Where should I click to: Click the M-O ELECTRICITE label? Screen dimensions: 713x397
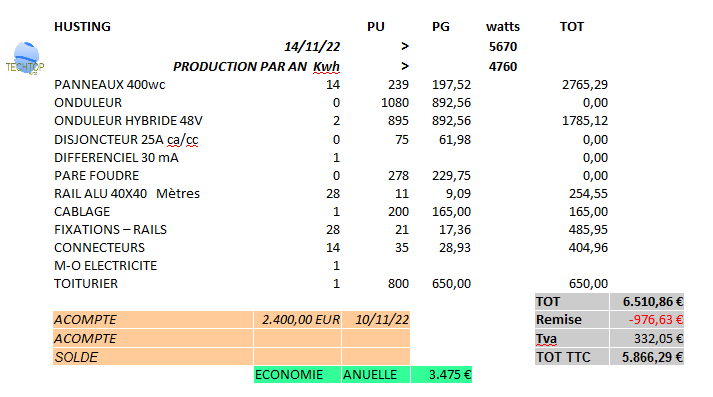pyautogui.click(x=105, y=266)
